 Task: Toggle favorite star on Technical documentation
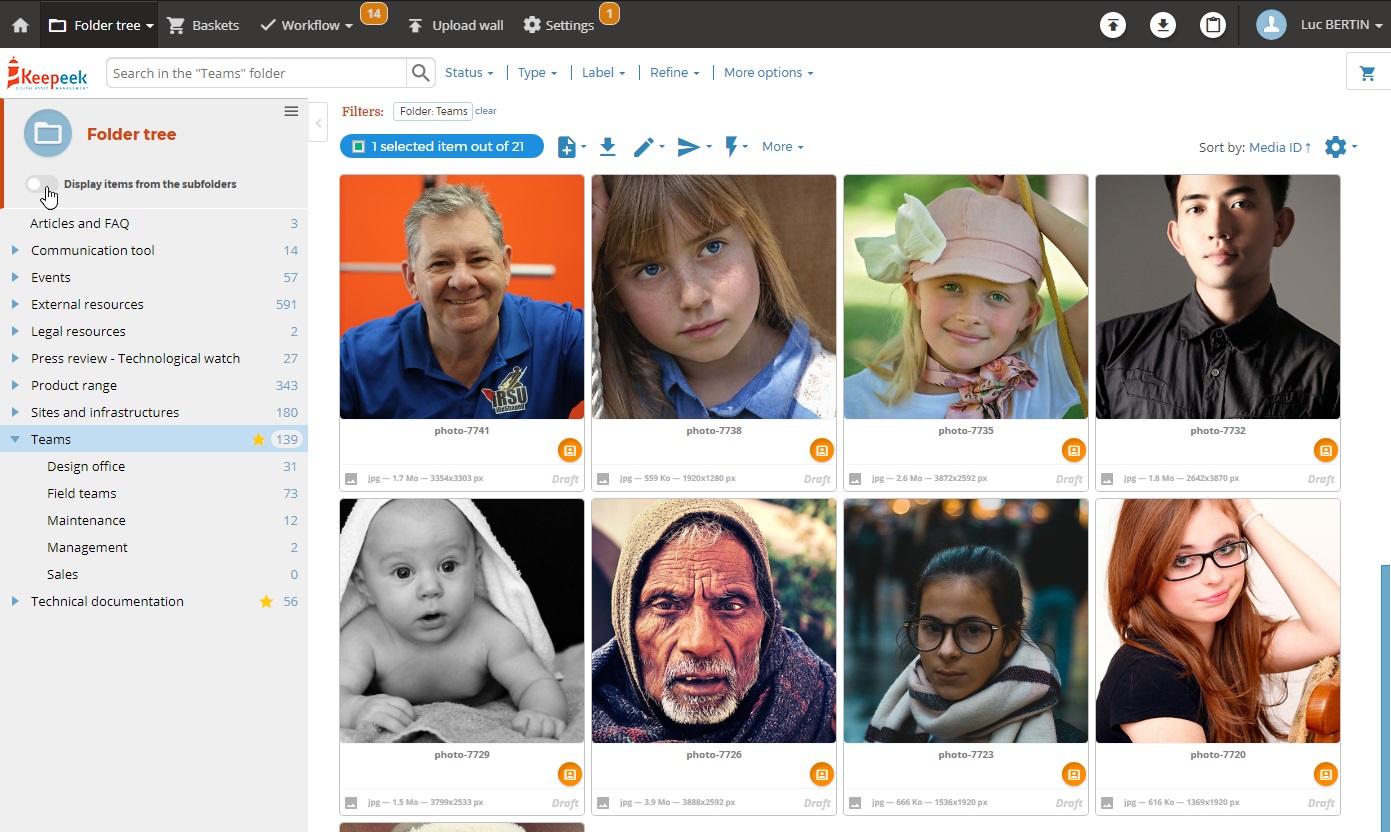point(266,602)
